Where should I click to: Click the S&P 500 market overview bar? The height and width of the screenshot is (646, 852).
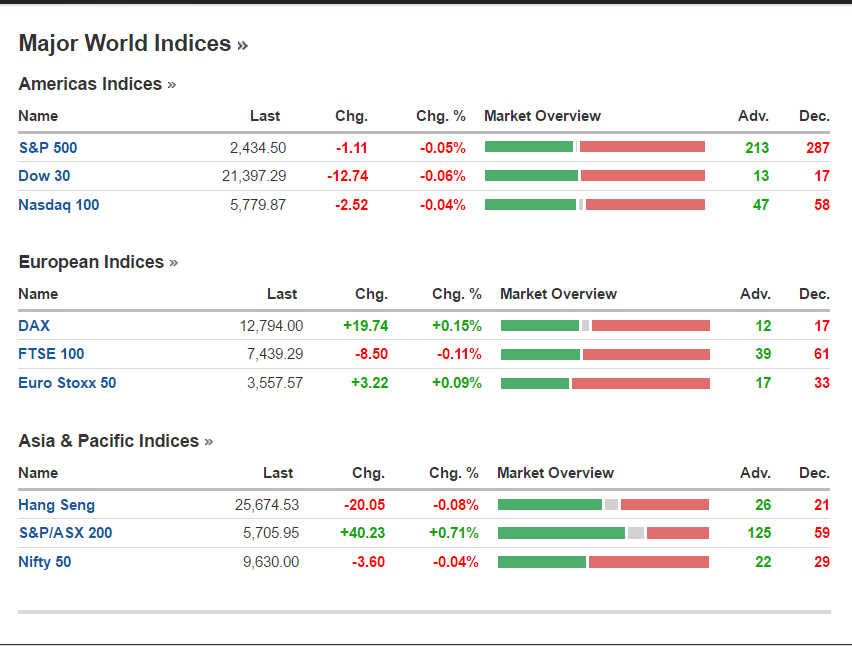(594, 147)
